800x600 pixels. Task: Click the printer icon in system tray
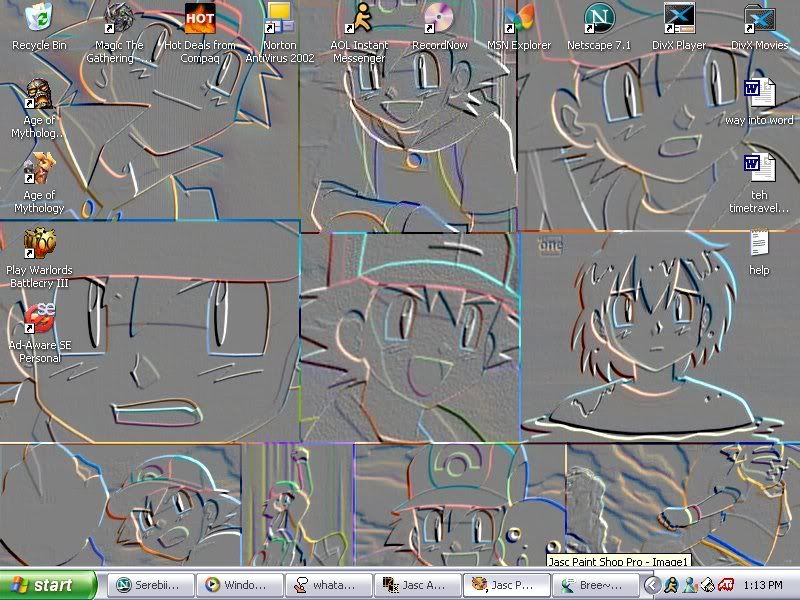708,585
